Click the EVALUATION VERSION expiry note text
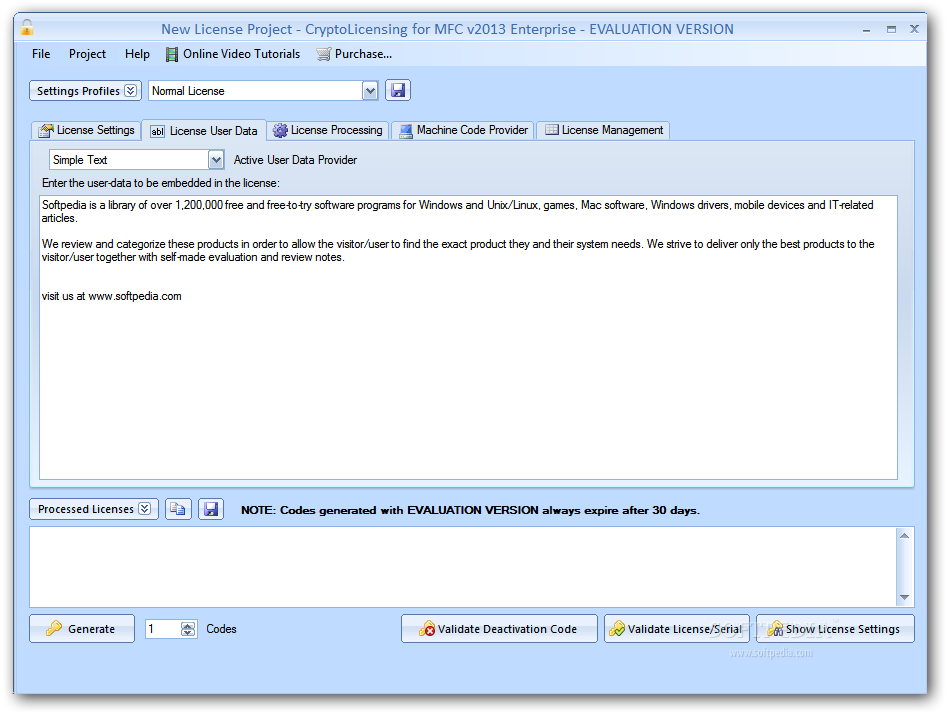 click(470, 510)
